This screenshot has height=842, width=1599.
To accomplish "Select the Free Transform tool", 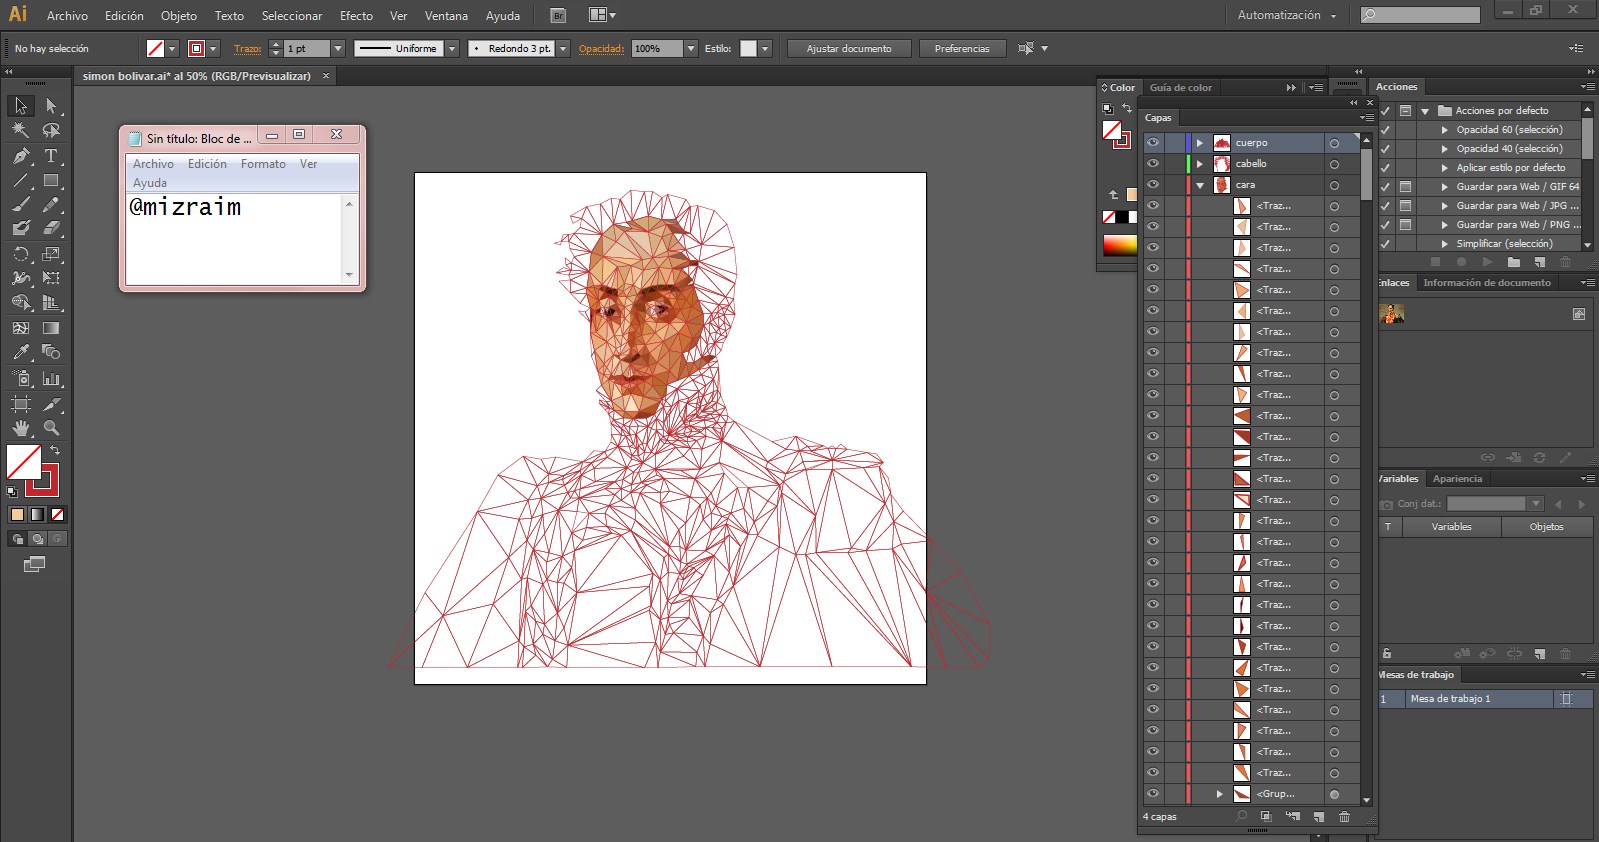I will click(51, 278).
